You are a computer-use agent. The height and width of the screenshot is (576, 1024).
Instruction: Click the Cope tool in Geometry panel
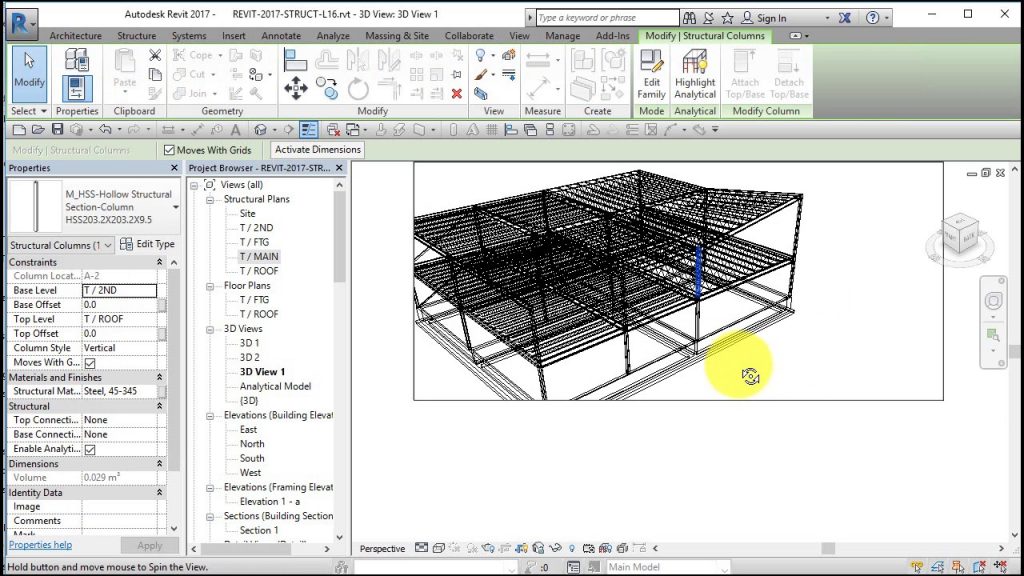[194, 56]
